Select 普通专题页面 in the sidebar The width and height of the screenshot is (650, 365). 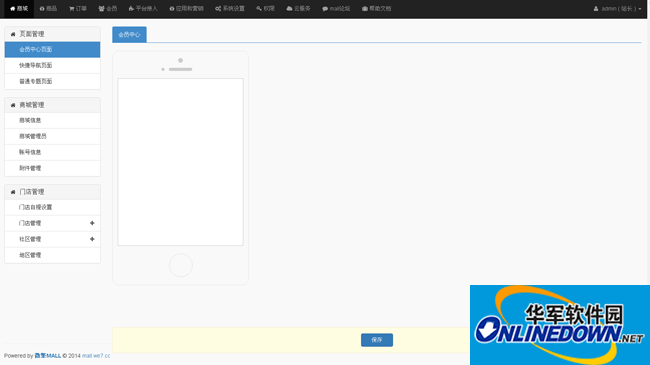pos(53,81)
